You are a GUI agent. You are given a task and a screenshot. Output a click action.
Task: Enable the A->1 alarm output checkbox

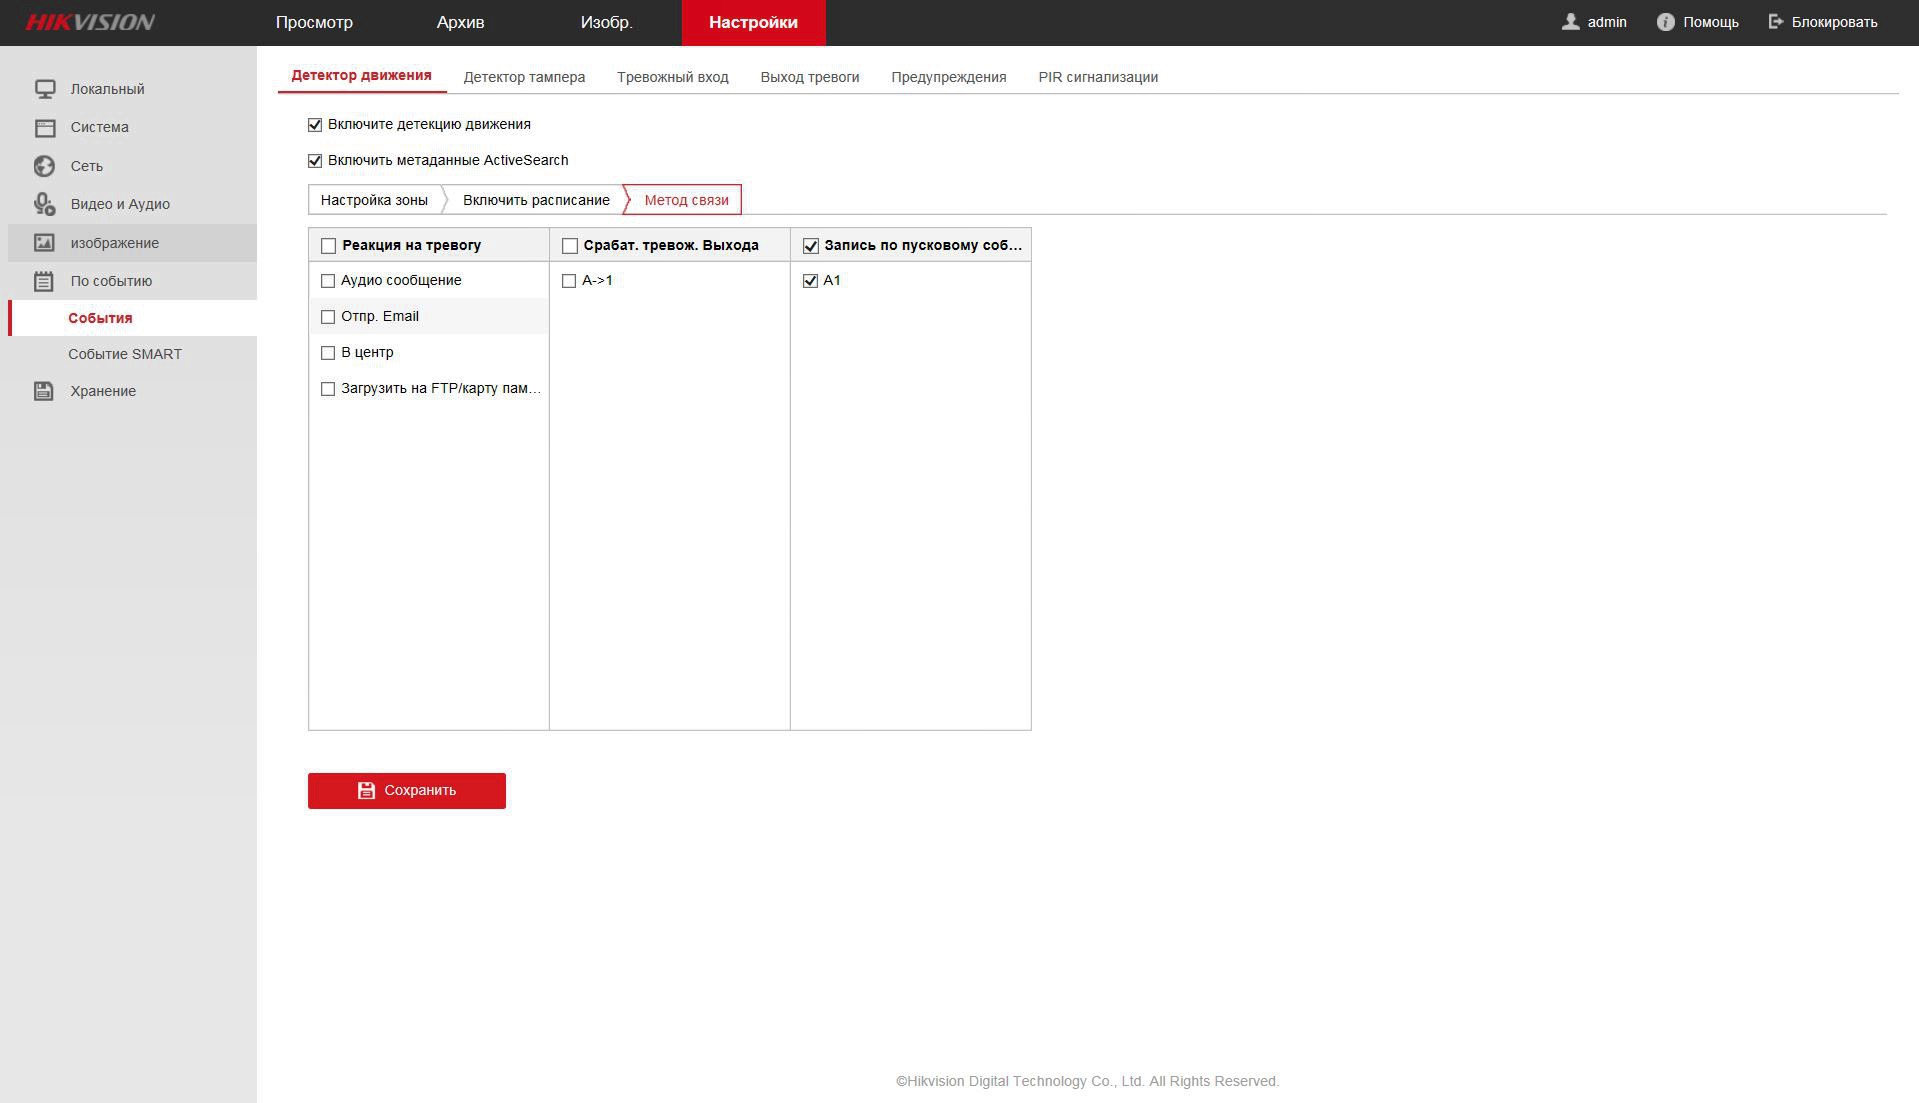coord(569,281)
